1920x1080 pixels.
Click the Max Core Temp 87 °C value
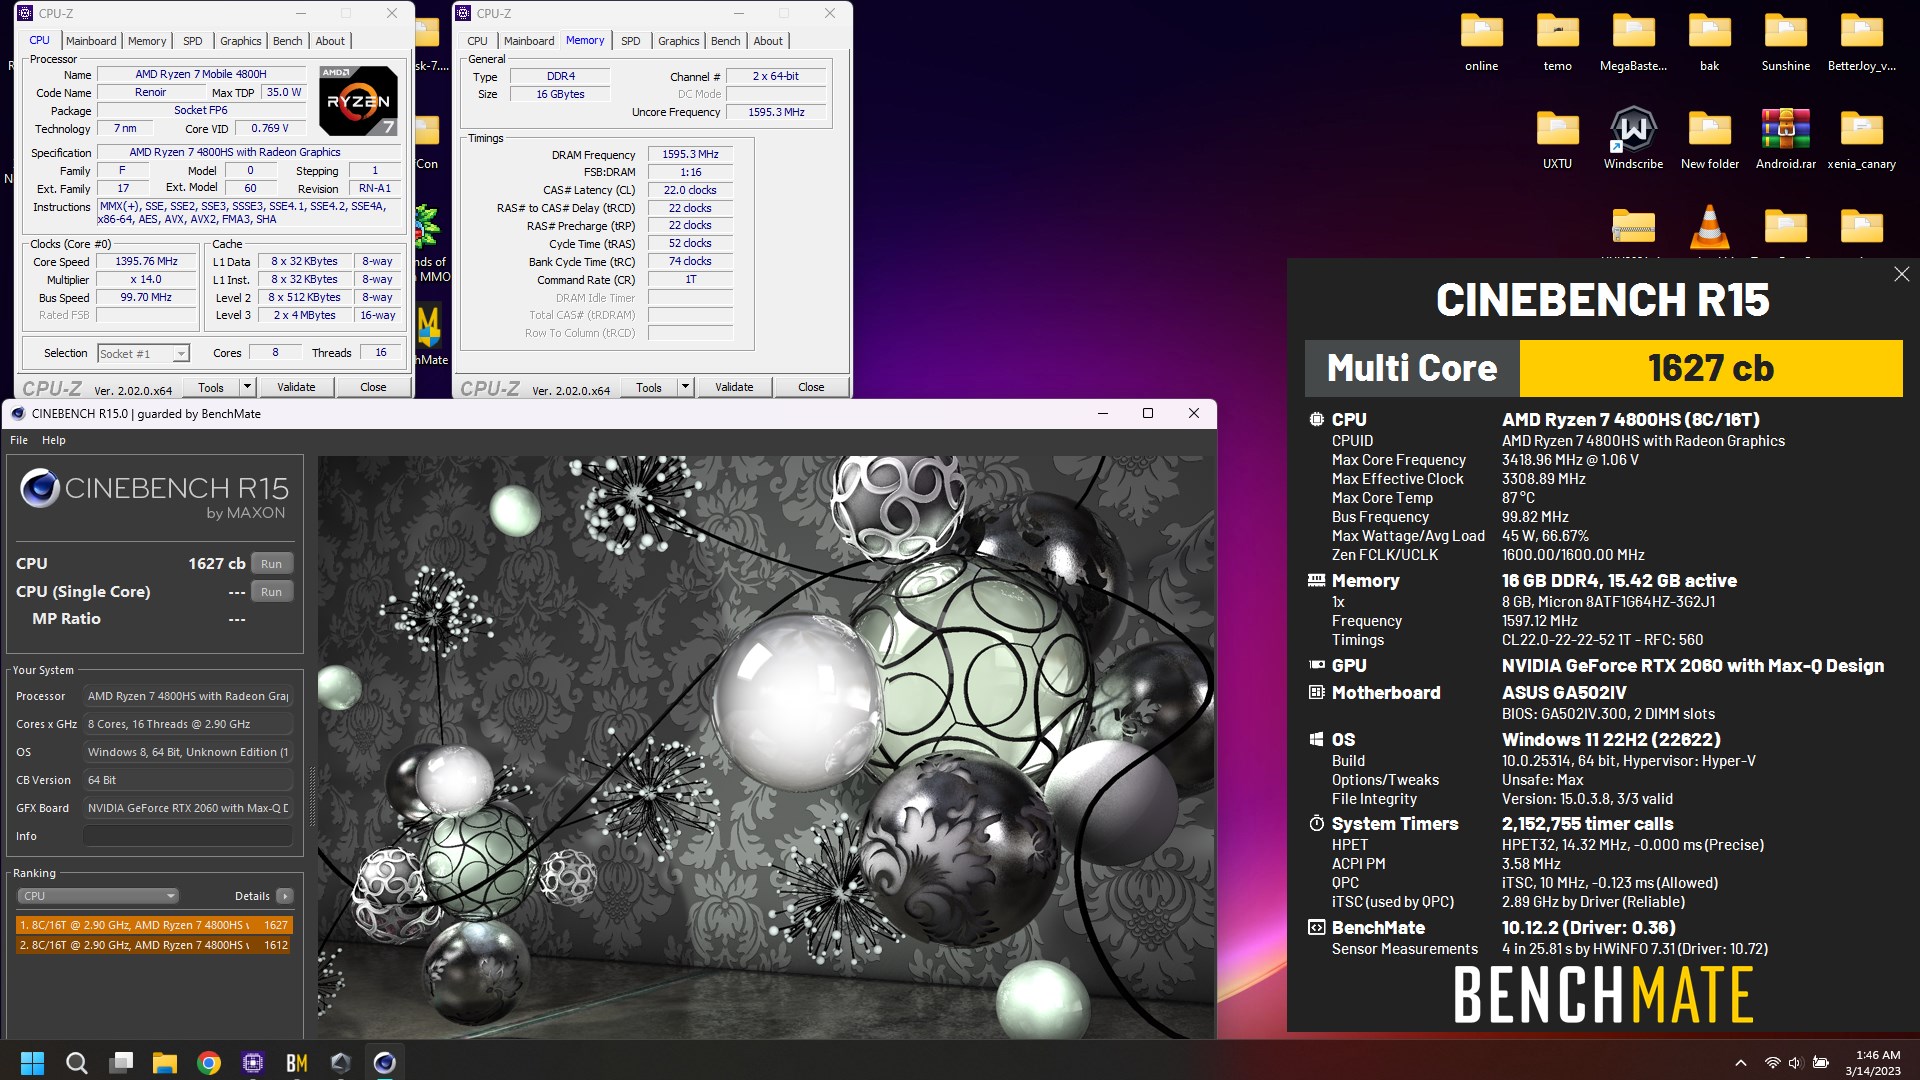(x=1518, y=498)
